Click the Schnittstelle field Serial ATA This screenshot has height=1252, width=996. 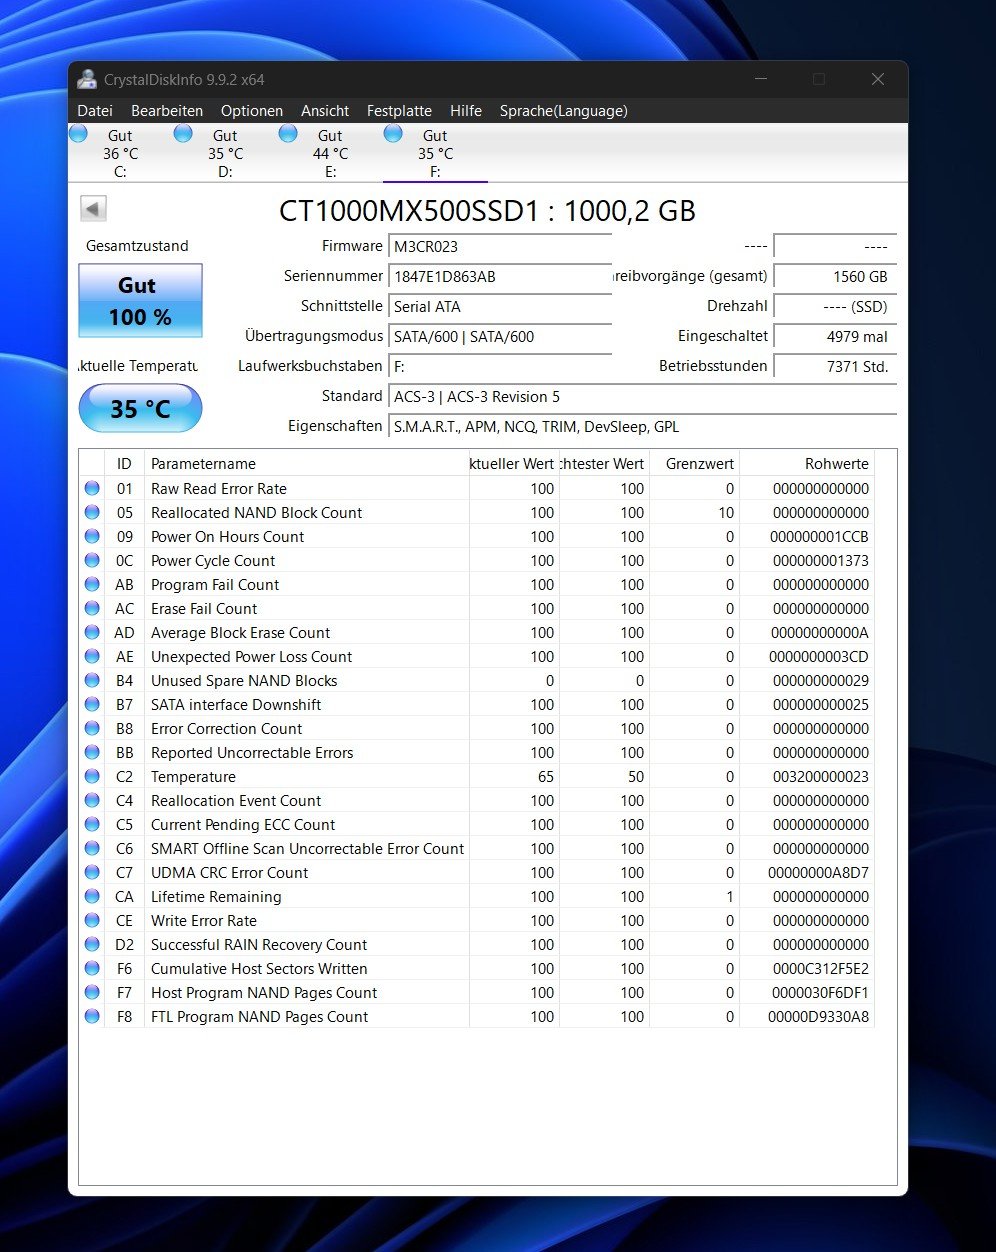coord(499,306)
